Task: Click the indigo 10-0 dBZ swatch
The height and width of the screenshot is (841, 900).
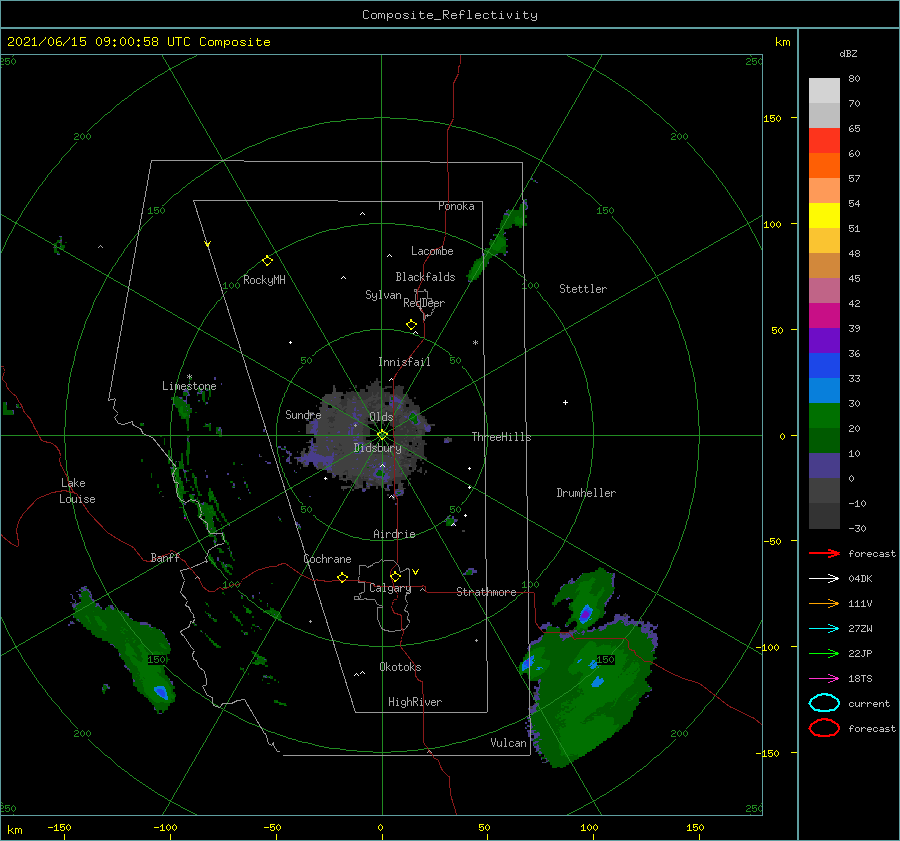Action: pos(824,466)
